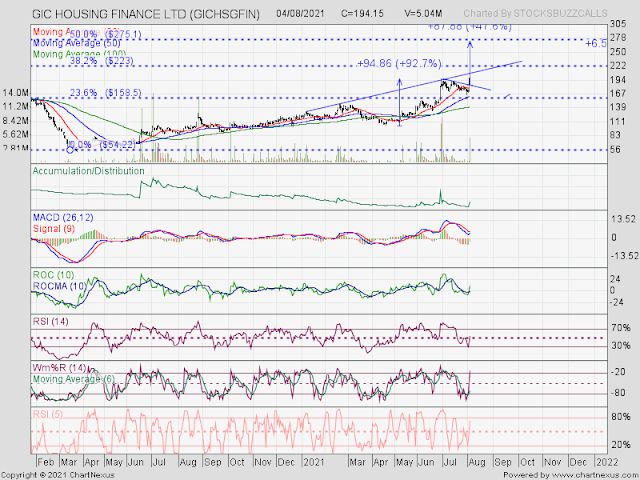640x480 pixels.
Task: Click the positive 24 ROC axis value
Action: click(x=615, y=279)
